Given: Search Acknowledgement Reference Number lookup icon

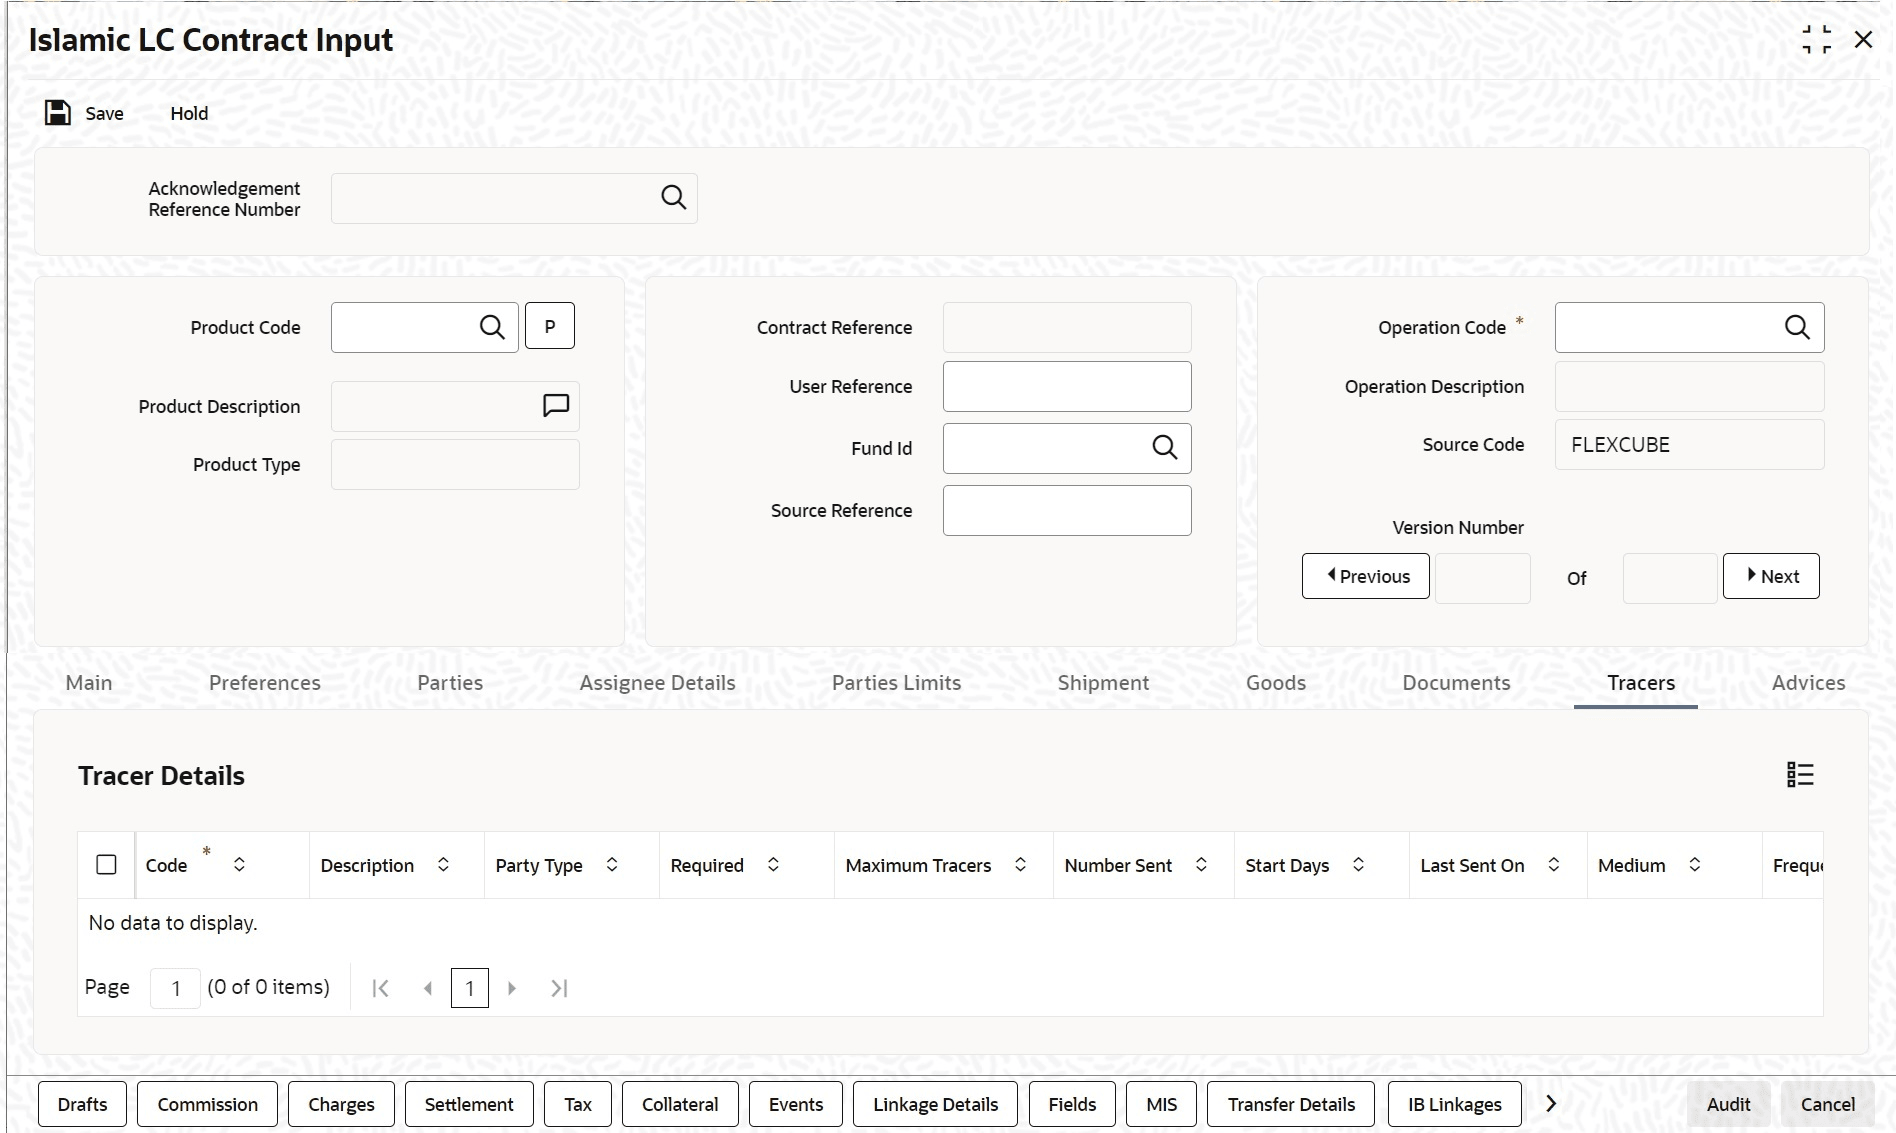Looking at the screenshot, I should 674,198.
